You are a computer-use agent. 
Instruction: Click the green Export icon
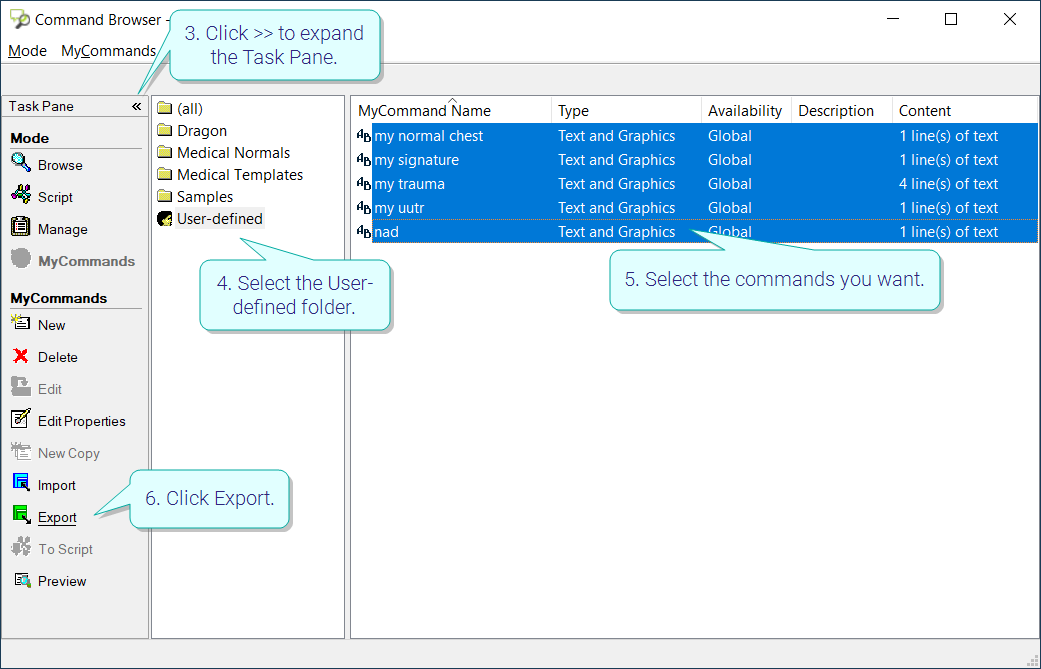(x=21, y=514)
